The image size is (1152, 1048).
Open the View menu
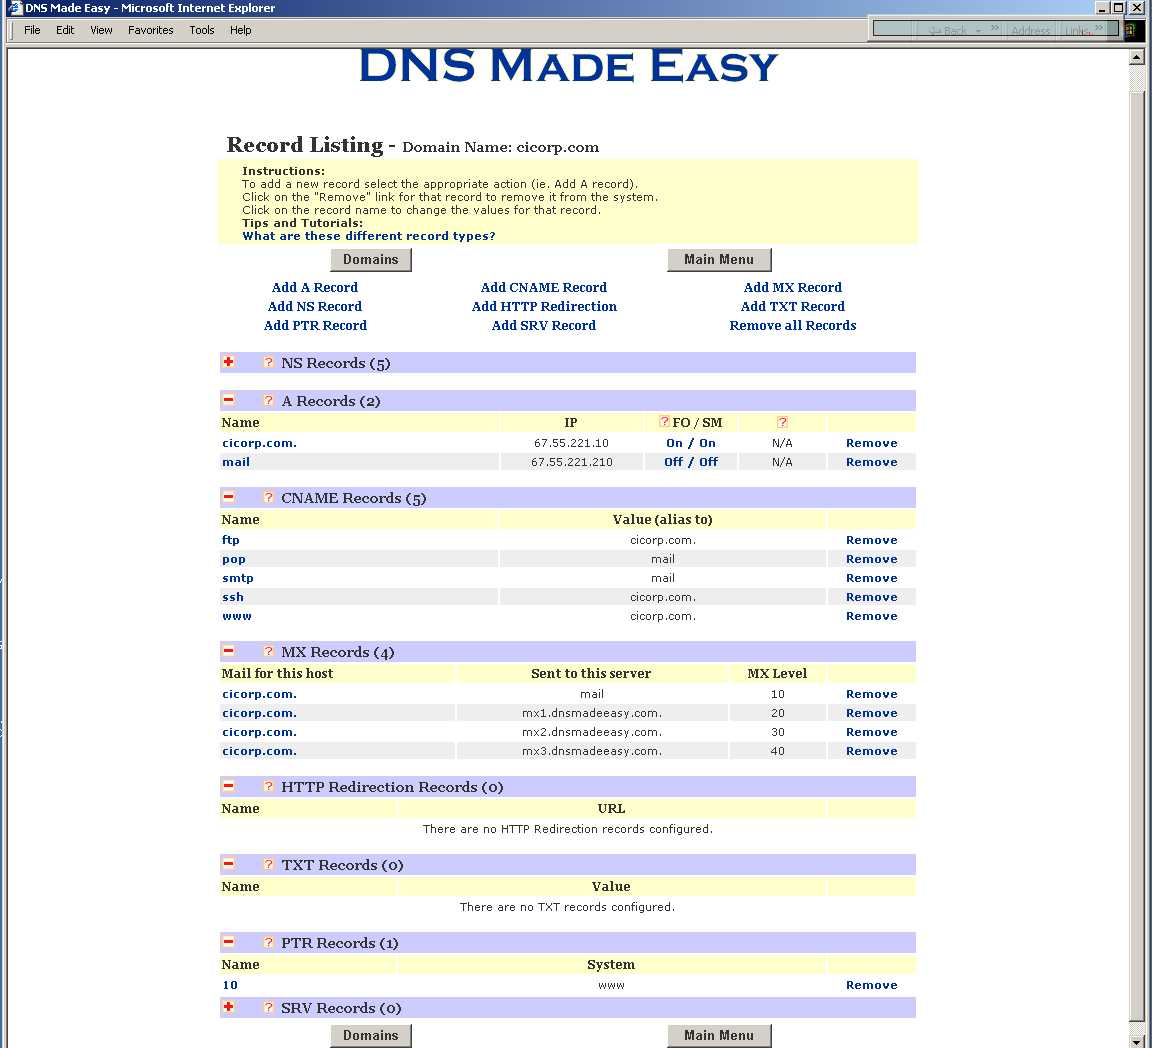click(101, 30)
